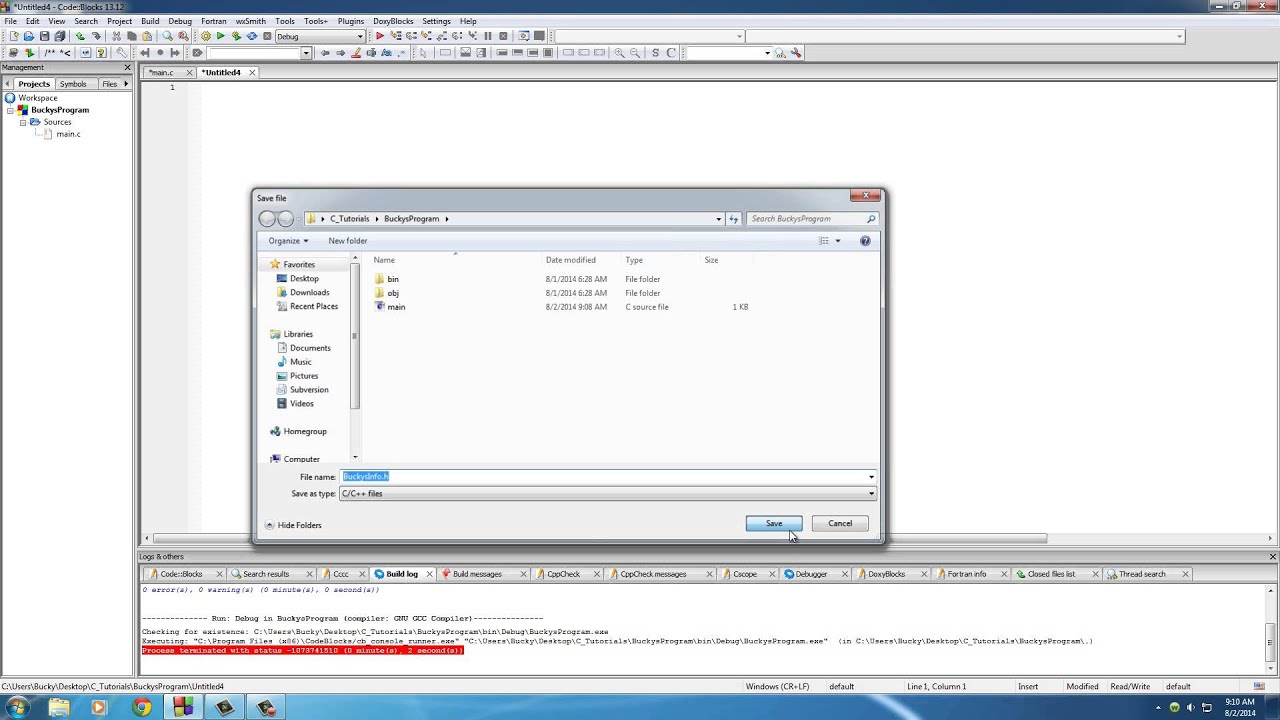Click the Windows Start orb
This screenshot has width=1280, height=720.
17,707
